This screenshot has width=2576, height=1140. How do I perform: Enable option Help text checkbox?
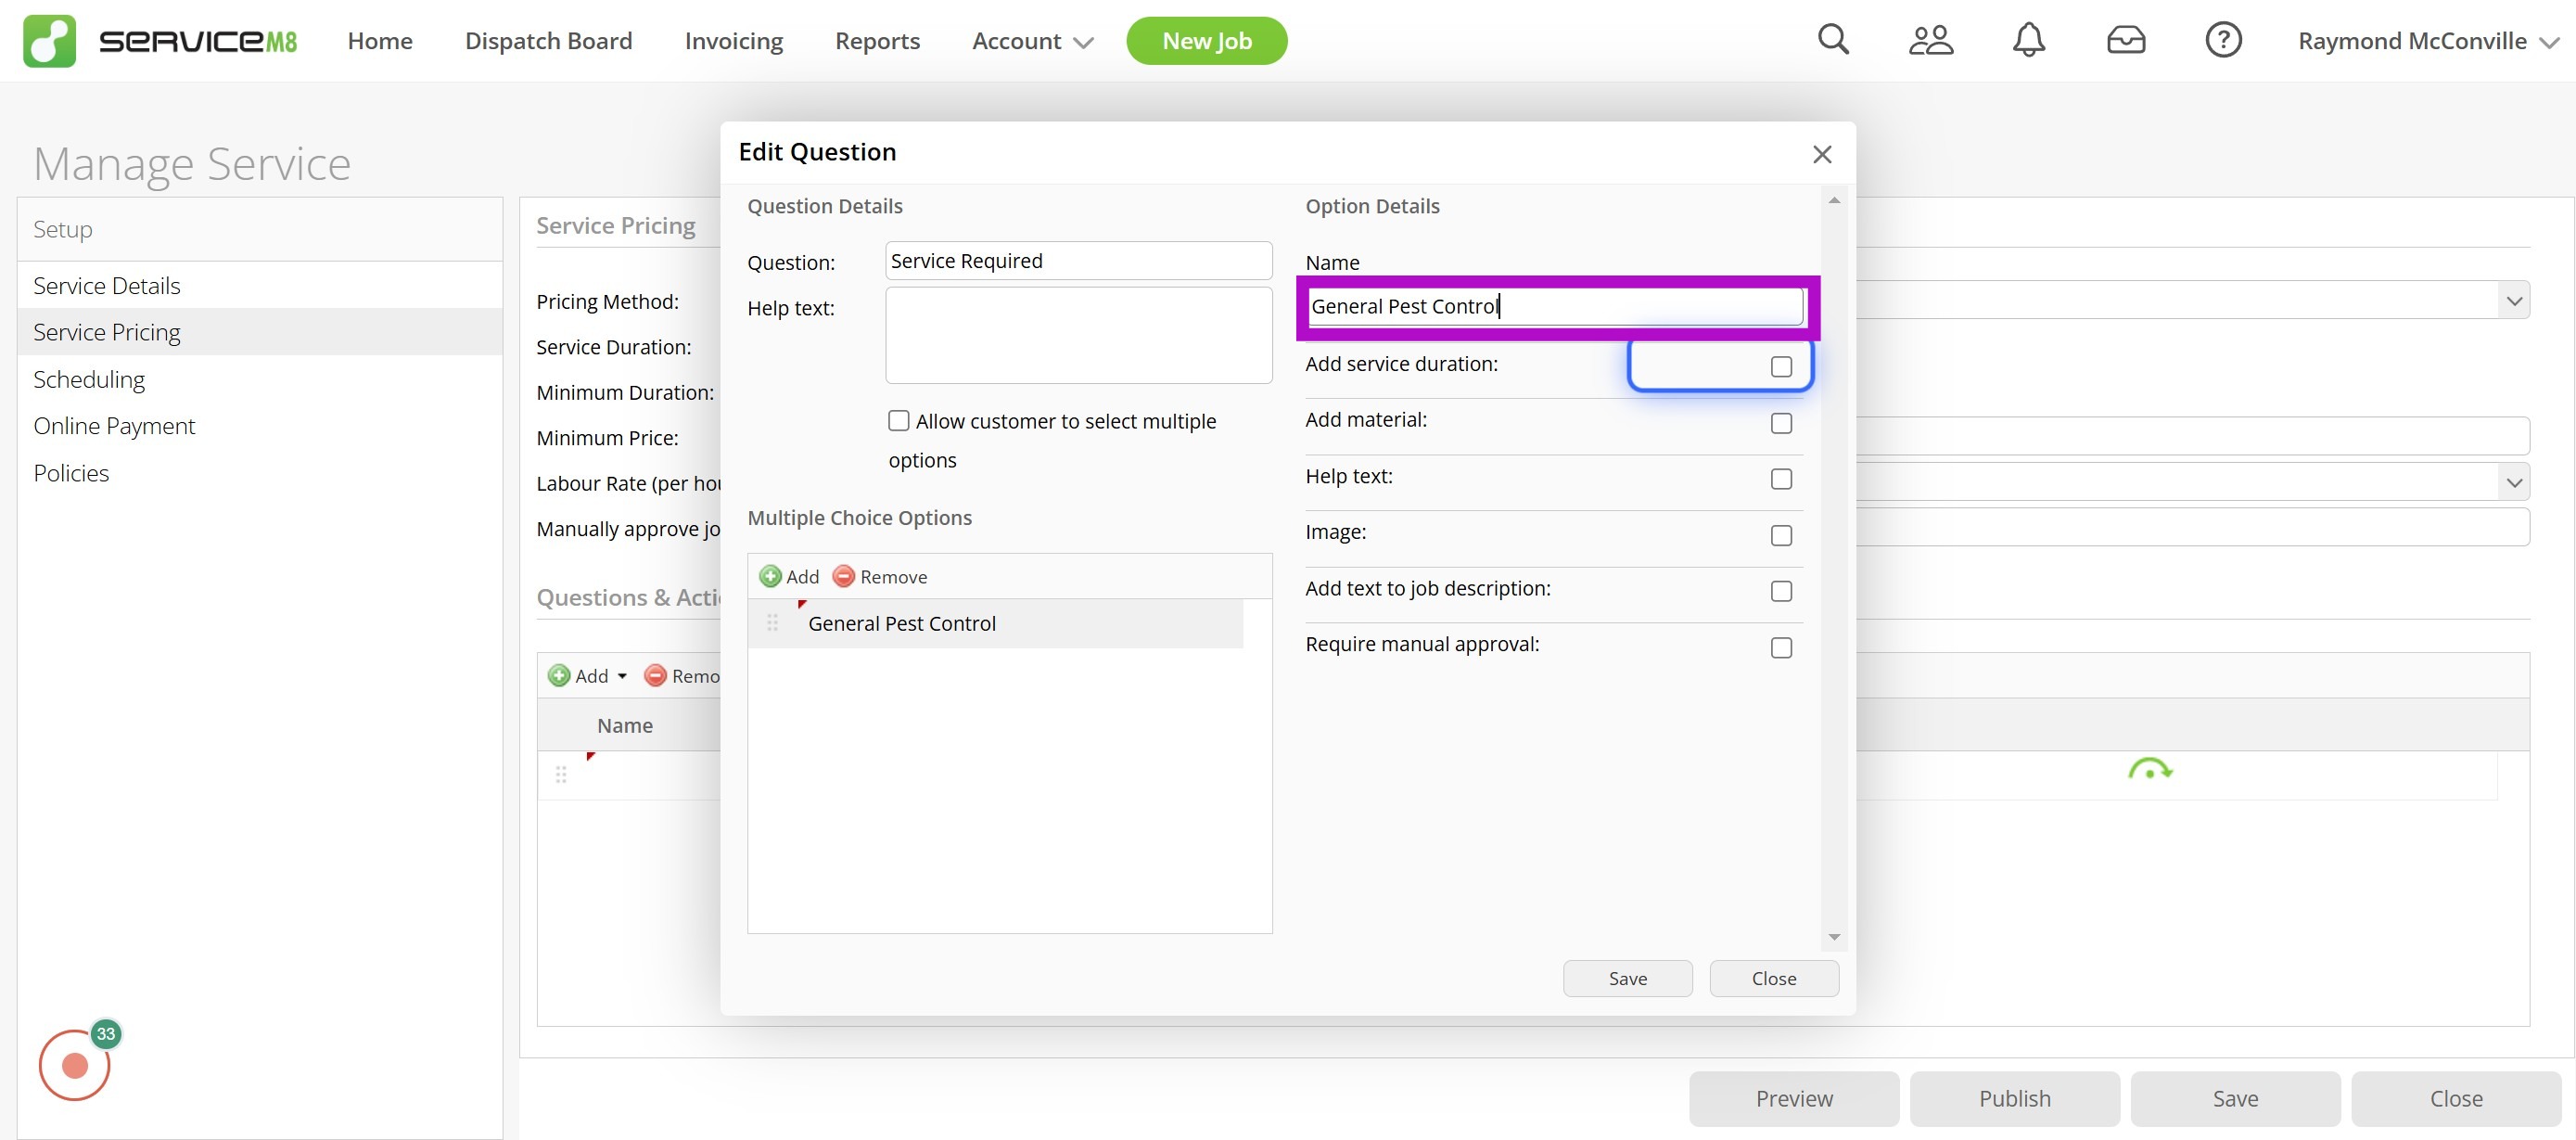click(x=1781, y=479)
